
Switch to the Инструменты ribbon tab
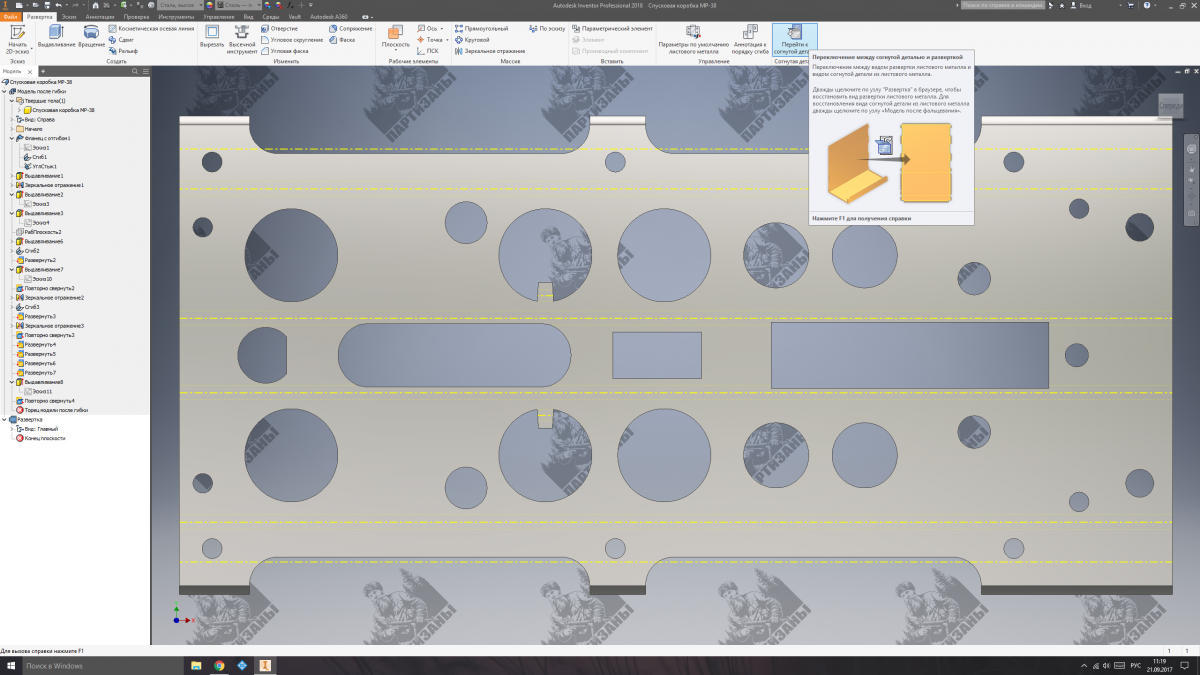pyautogui.click(x=176, y=18)
